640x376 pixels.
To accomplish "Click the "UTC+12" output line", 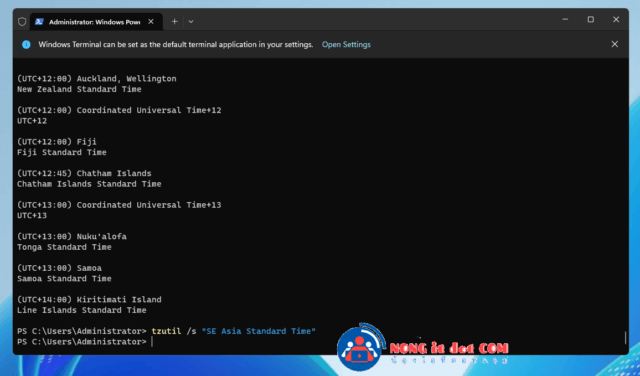I will 32,121.
